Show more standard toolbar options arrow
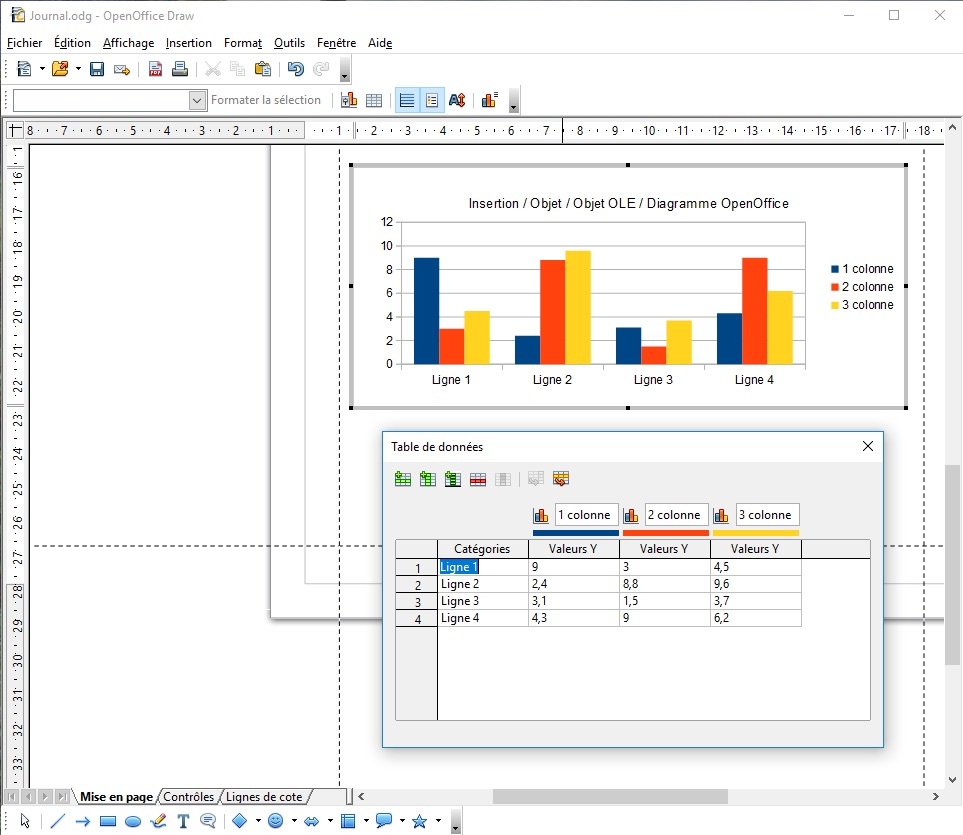Image resolution: width=963 pixels, height=835 pixels. pyautogui.click(x=345, y=69)
